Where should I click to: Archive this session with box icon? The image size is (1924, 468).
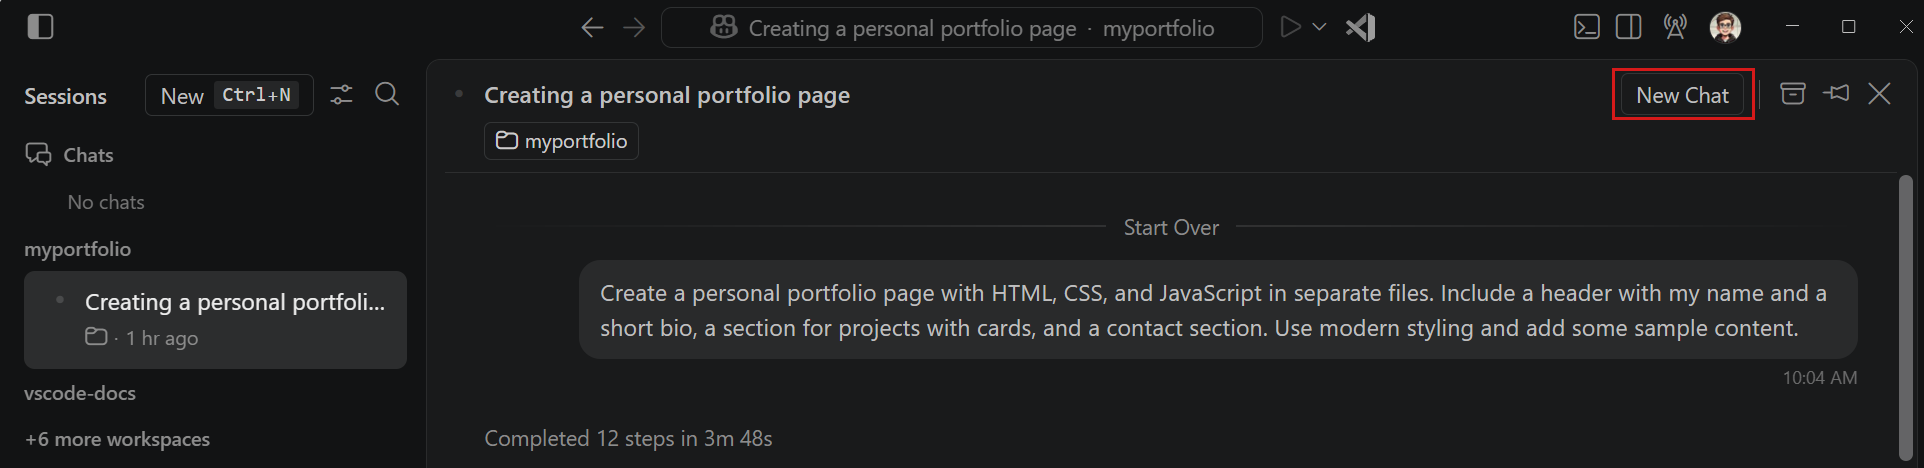click(x=1793, y=93)
